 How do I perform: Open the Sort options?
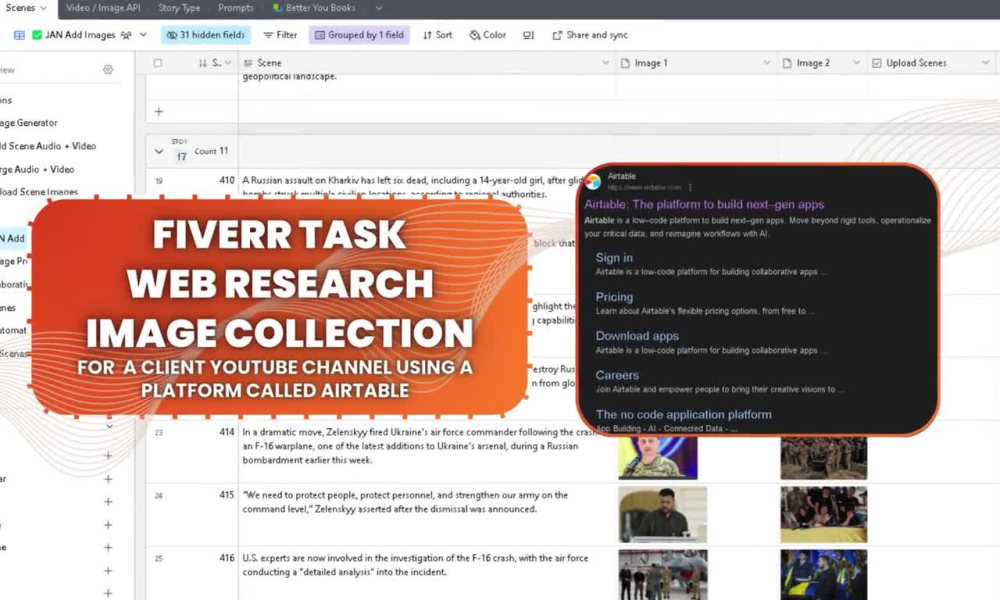(x=437, y=35)
